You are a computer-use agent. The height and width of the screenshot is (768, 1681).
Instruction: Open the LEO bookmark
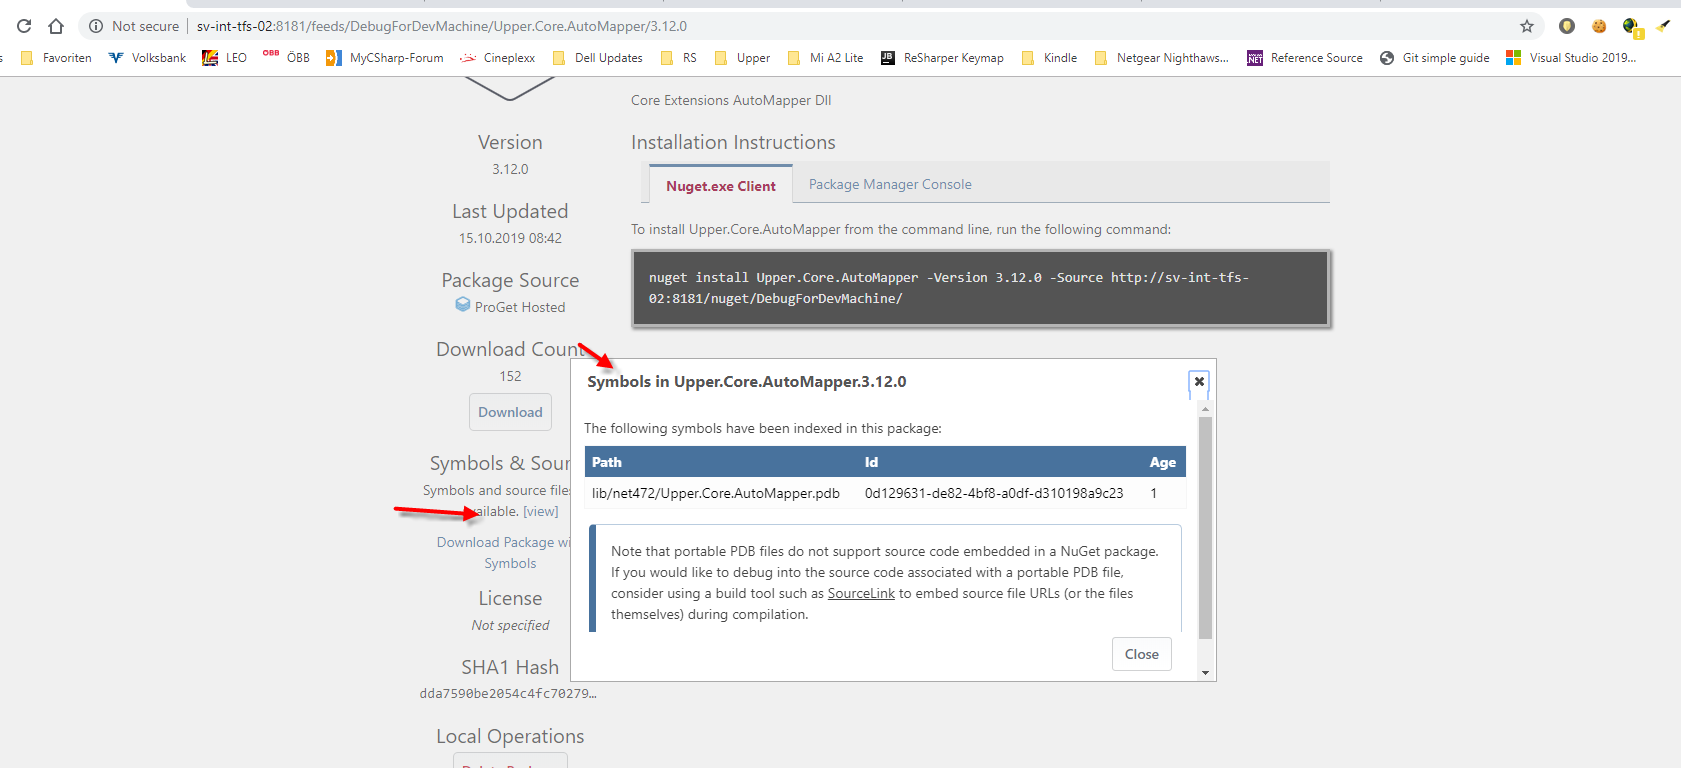(x=224, y=58)
